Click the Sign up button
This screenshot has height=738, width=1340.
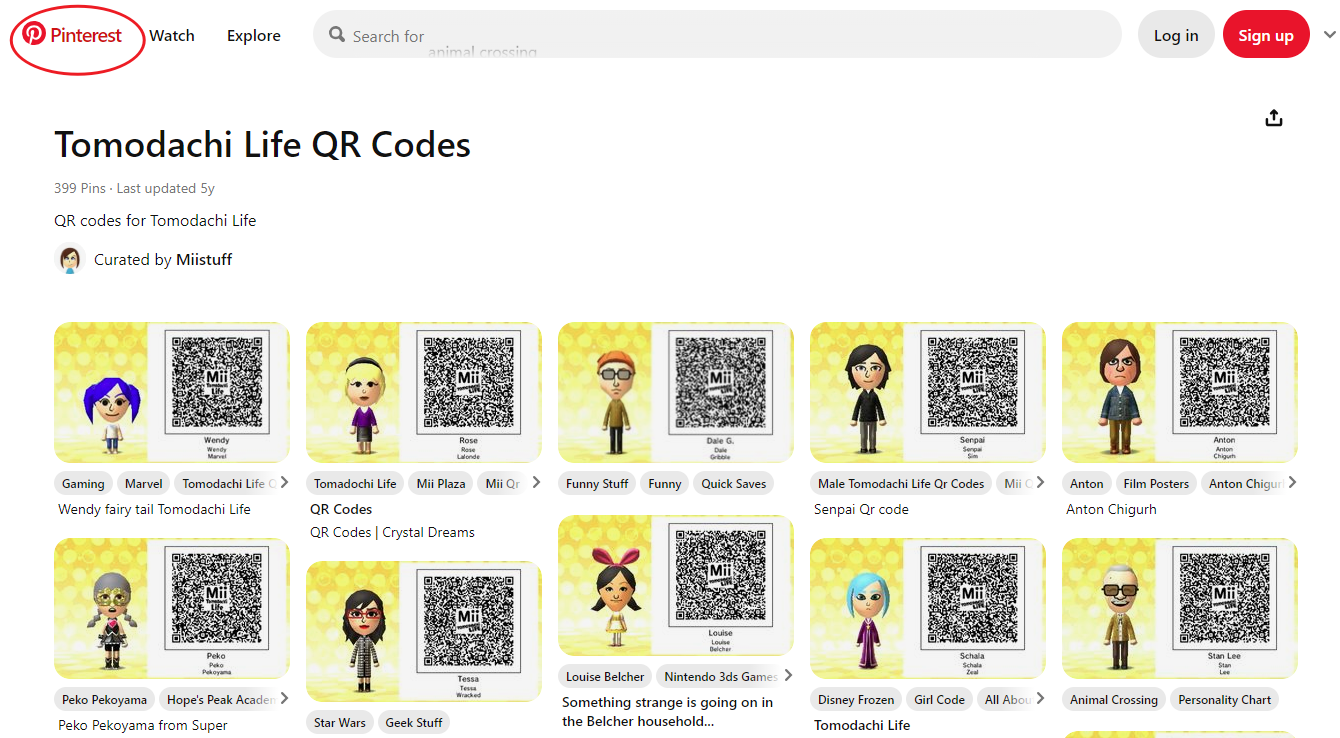pyautogui.click(x=1266, y=35)
